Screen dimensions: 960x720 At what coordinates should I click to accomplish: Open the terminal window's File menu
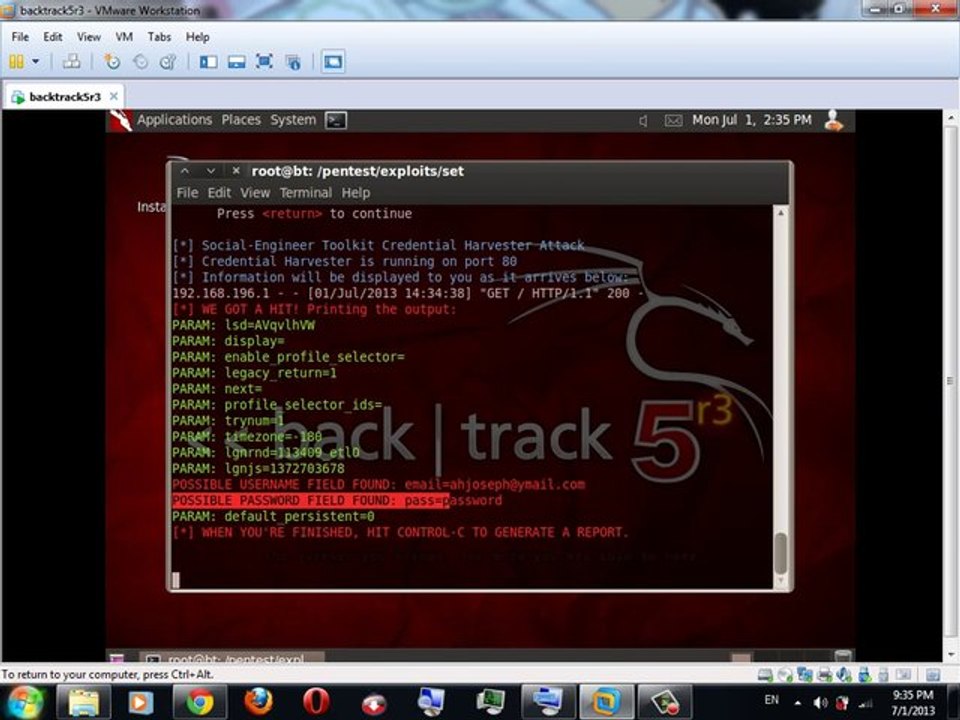pos(187,193)
